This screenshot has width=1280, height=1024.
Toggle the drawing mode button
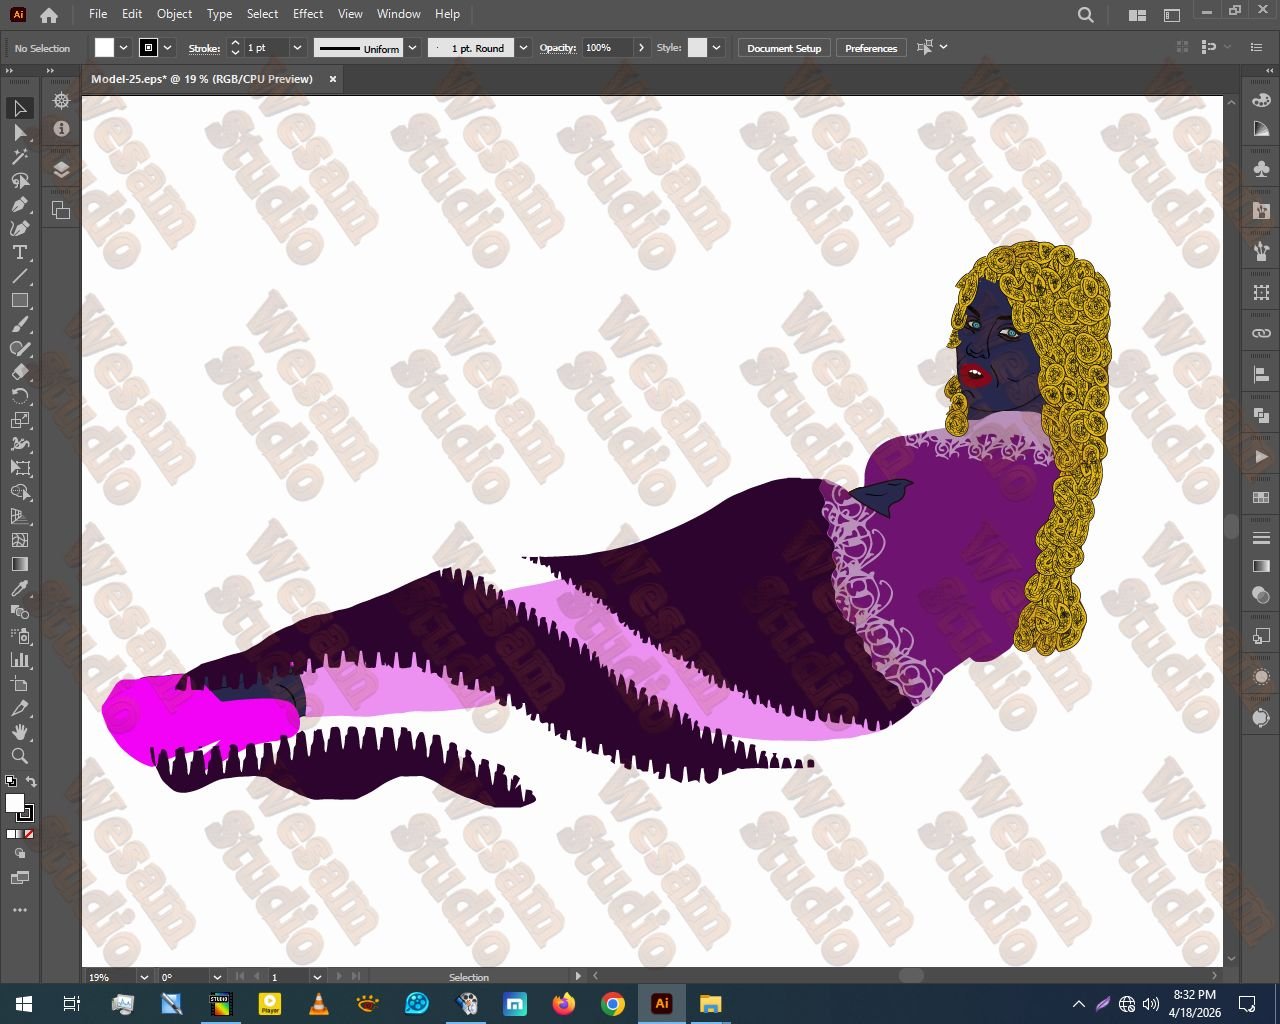[19, 853]
